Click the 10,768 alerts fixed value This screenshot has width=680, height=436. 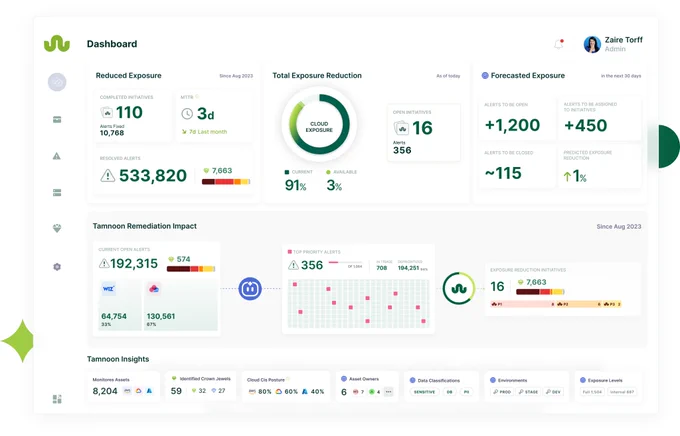pyautogui.click(x=112, y=133)
